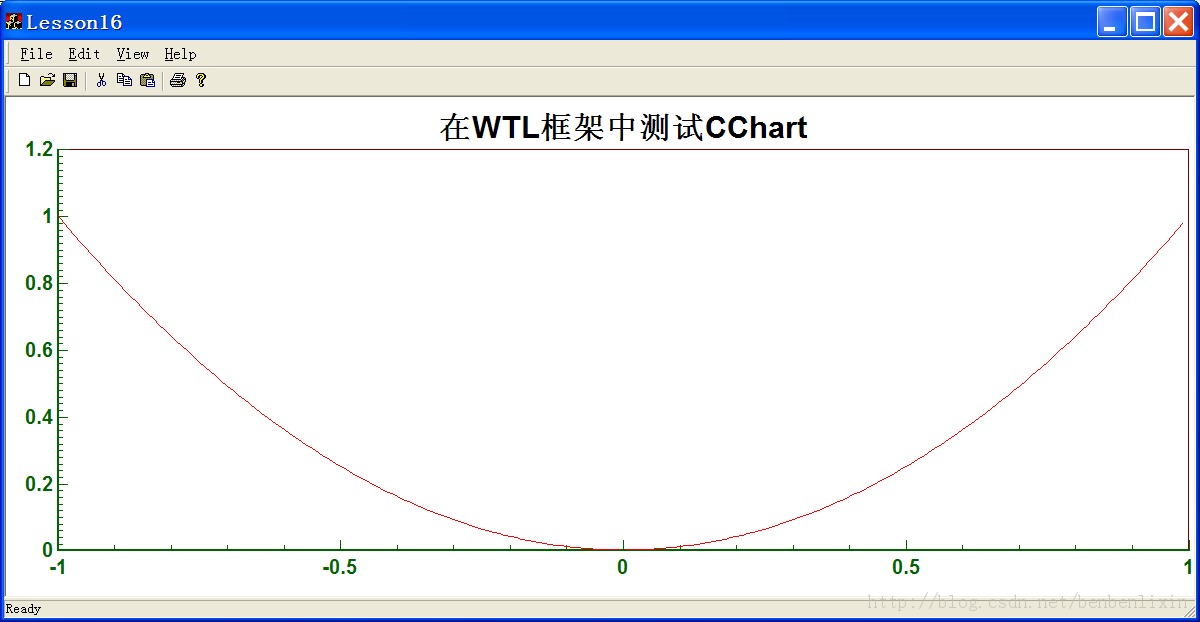Print the chart with the printer icon
Viewport: 1200px width, 622px height.
[177, 80]
